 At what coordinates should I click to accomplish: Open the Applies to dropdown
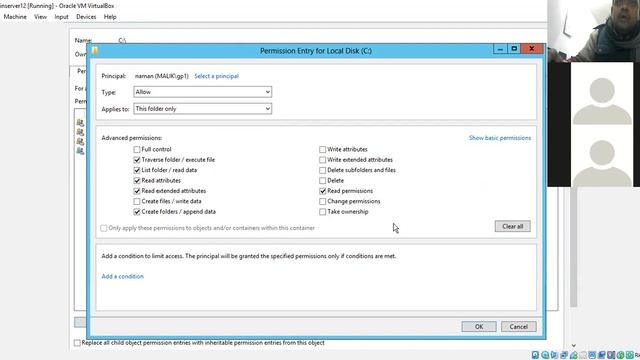click(x=202, y=109)
